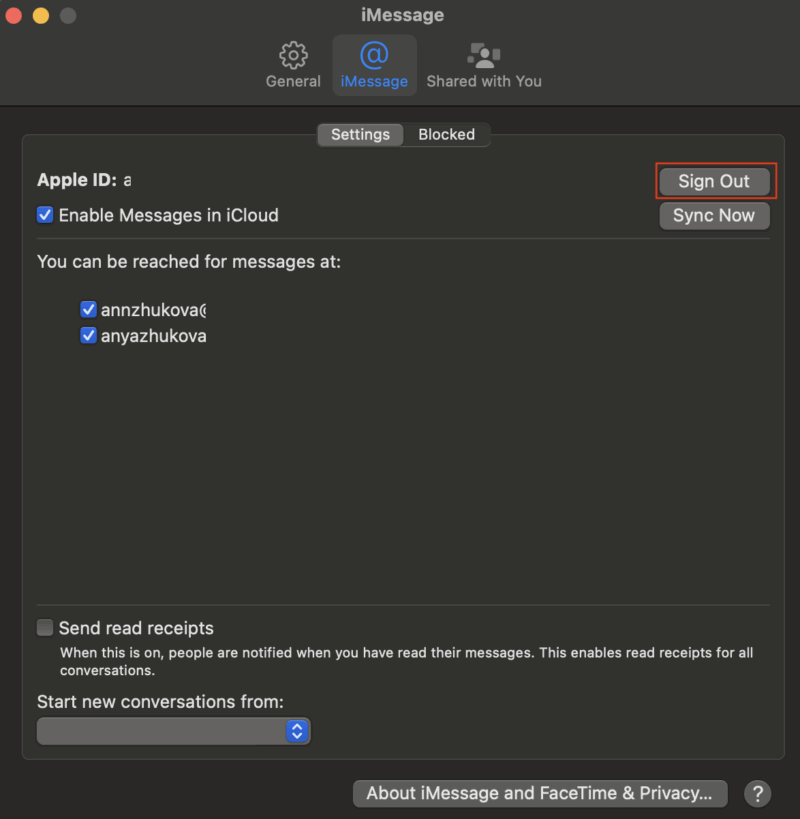This screenshot has width=800, height=819.
Task: Open the Shared with You pane
Action: pyautogui.click(x=484, y=56)
